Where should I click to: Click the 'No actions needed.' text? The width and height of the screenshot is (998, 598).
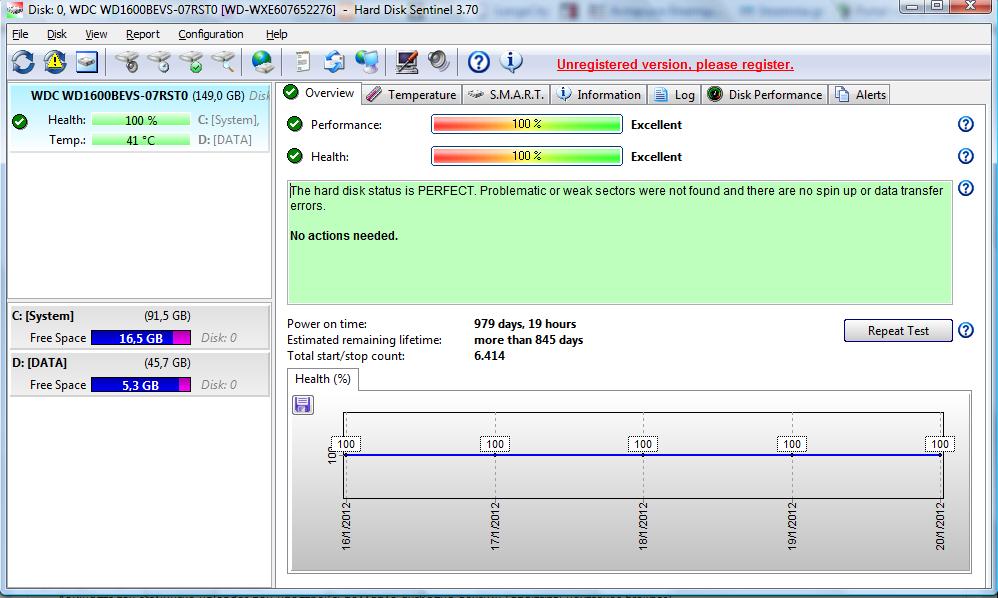pos(344,235)
